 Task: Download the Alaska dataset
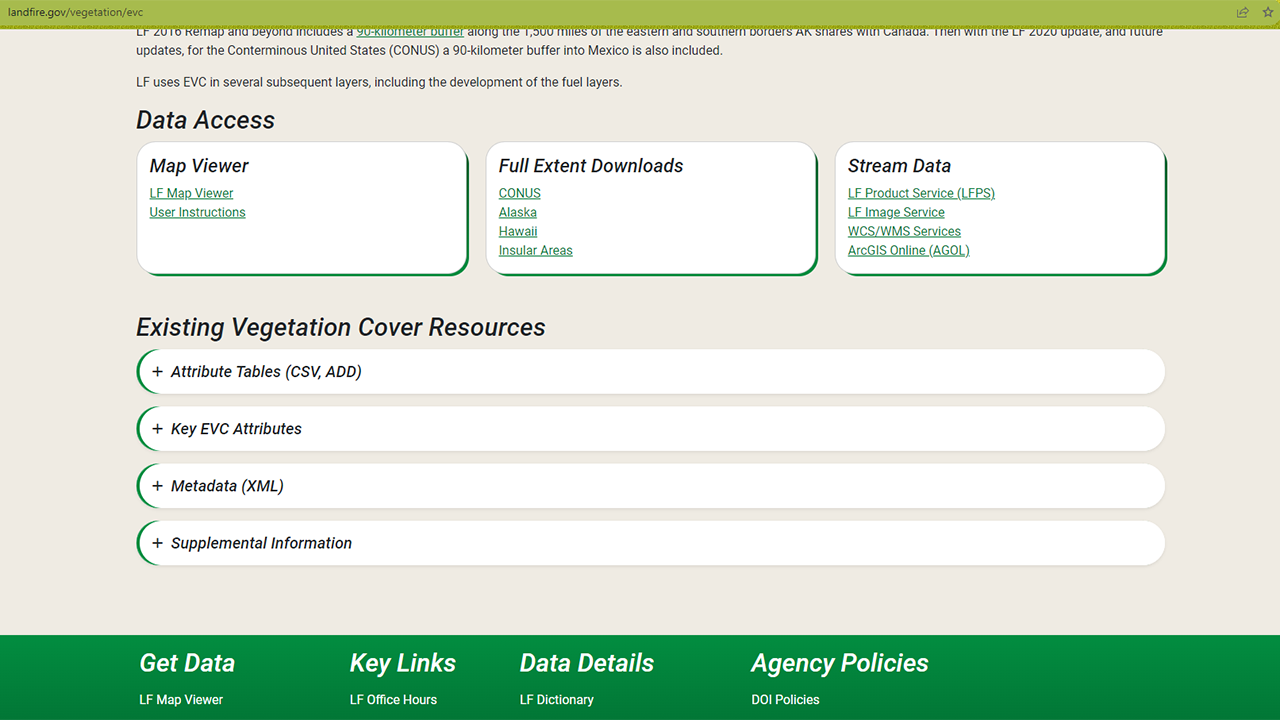tap(517, 212)
